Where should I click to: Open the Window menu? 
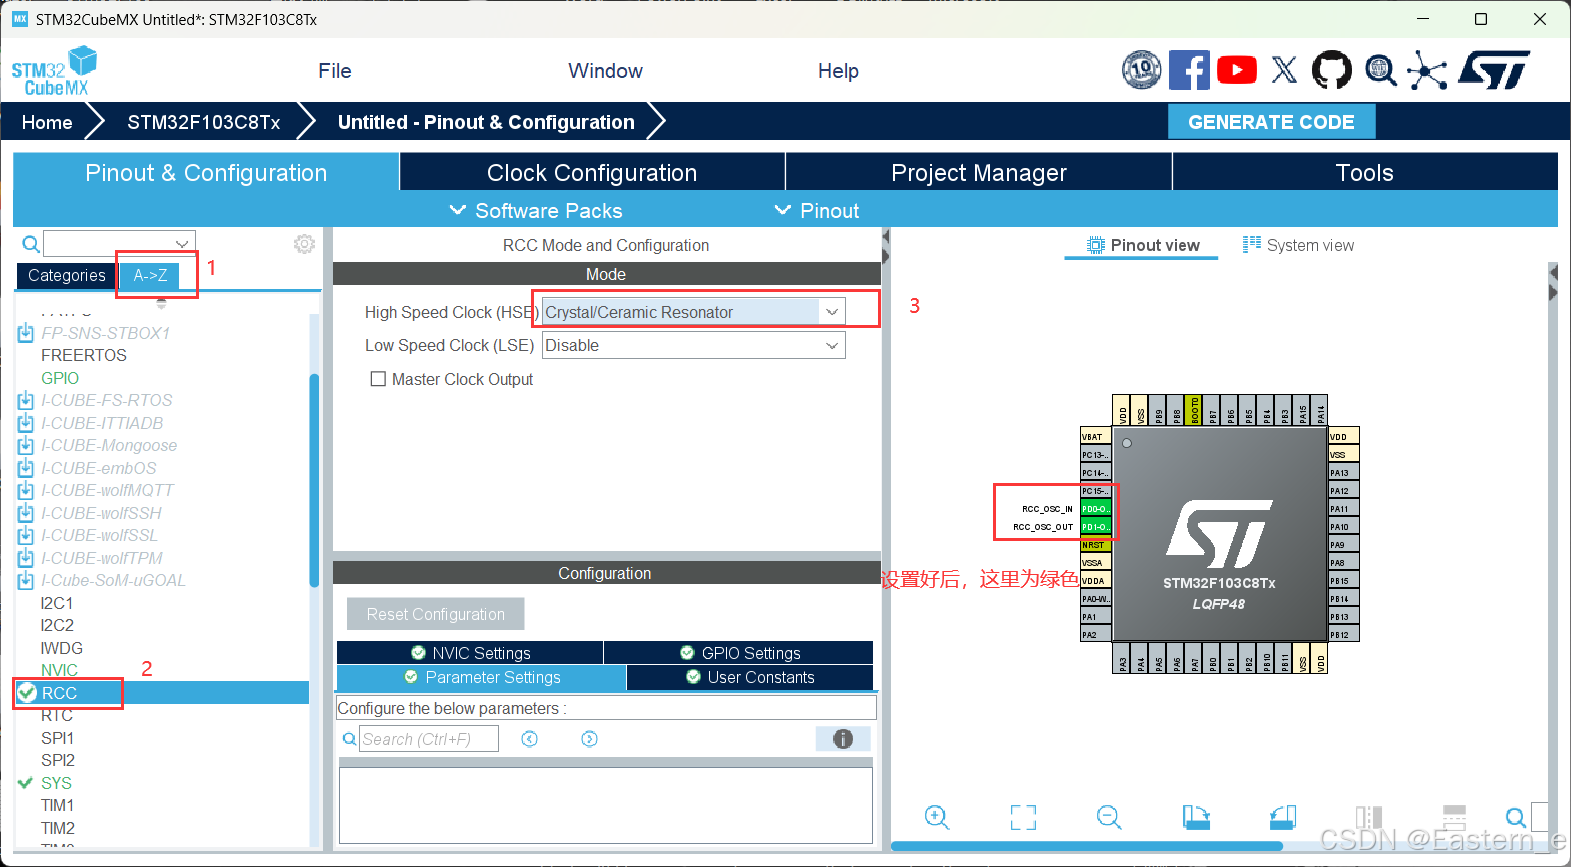click(x=605, y=71)
